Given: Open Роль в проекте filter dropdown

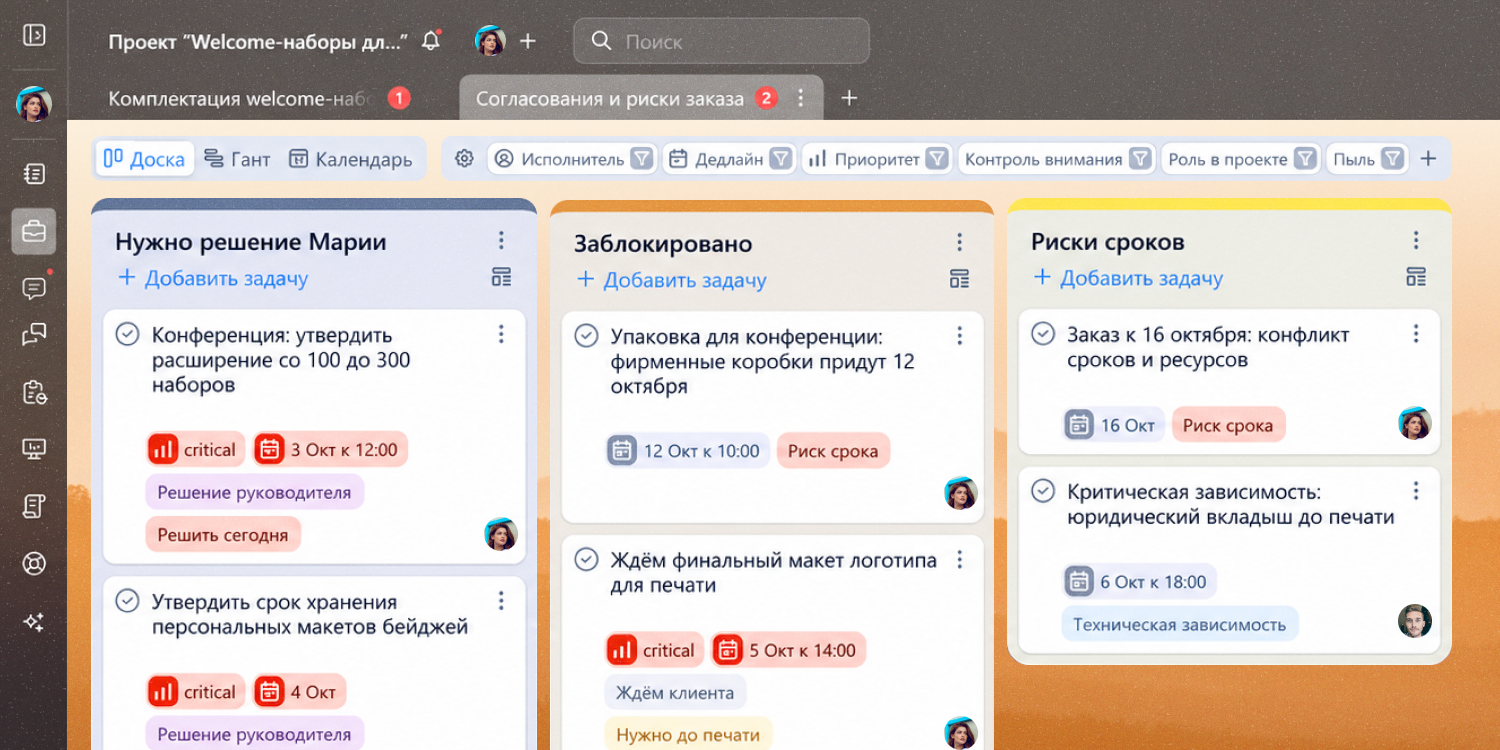Looking at the screenshot, I should pyautogui.click(x=1304, y=159).
